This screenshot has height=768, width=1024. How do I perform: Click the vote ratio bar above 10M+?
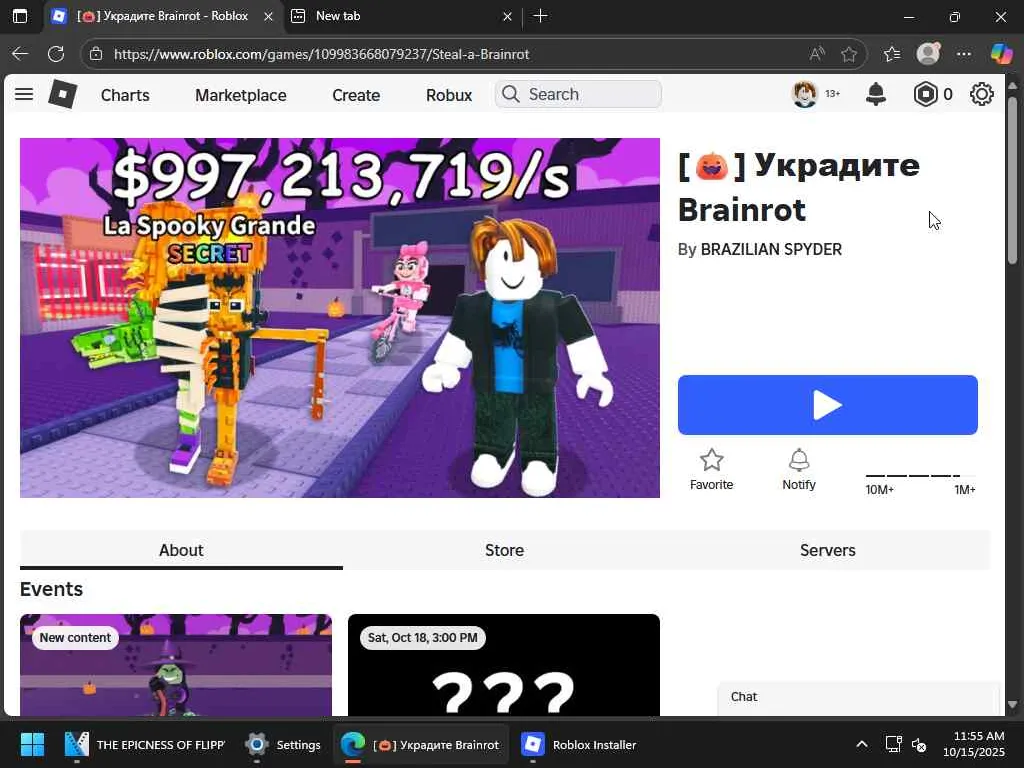click(920, 475)
